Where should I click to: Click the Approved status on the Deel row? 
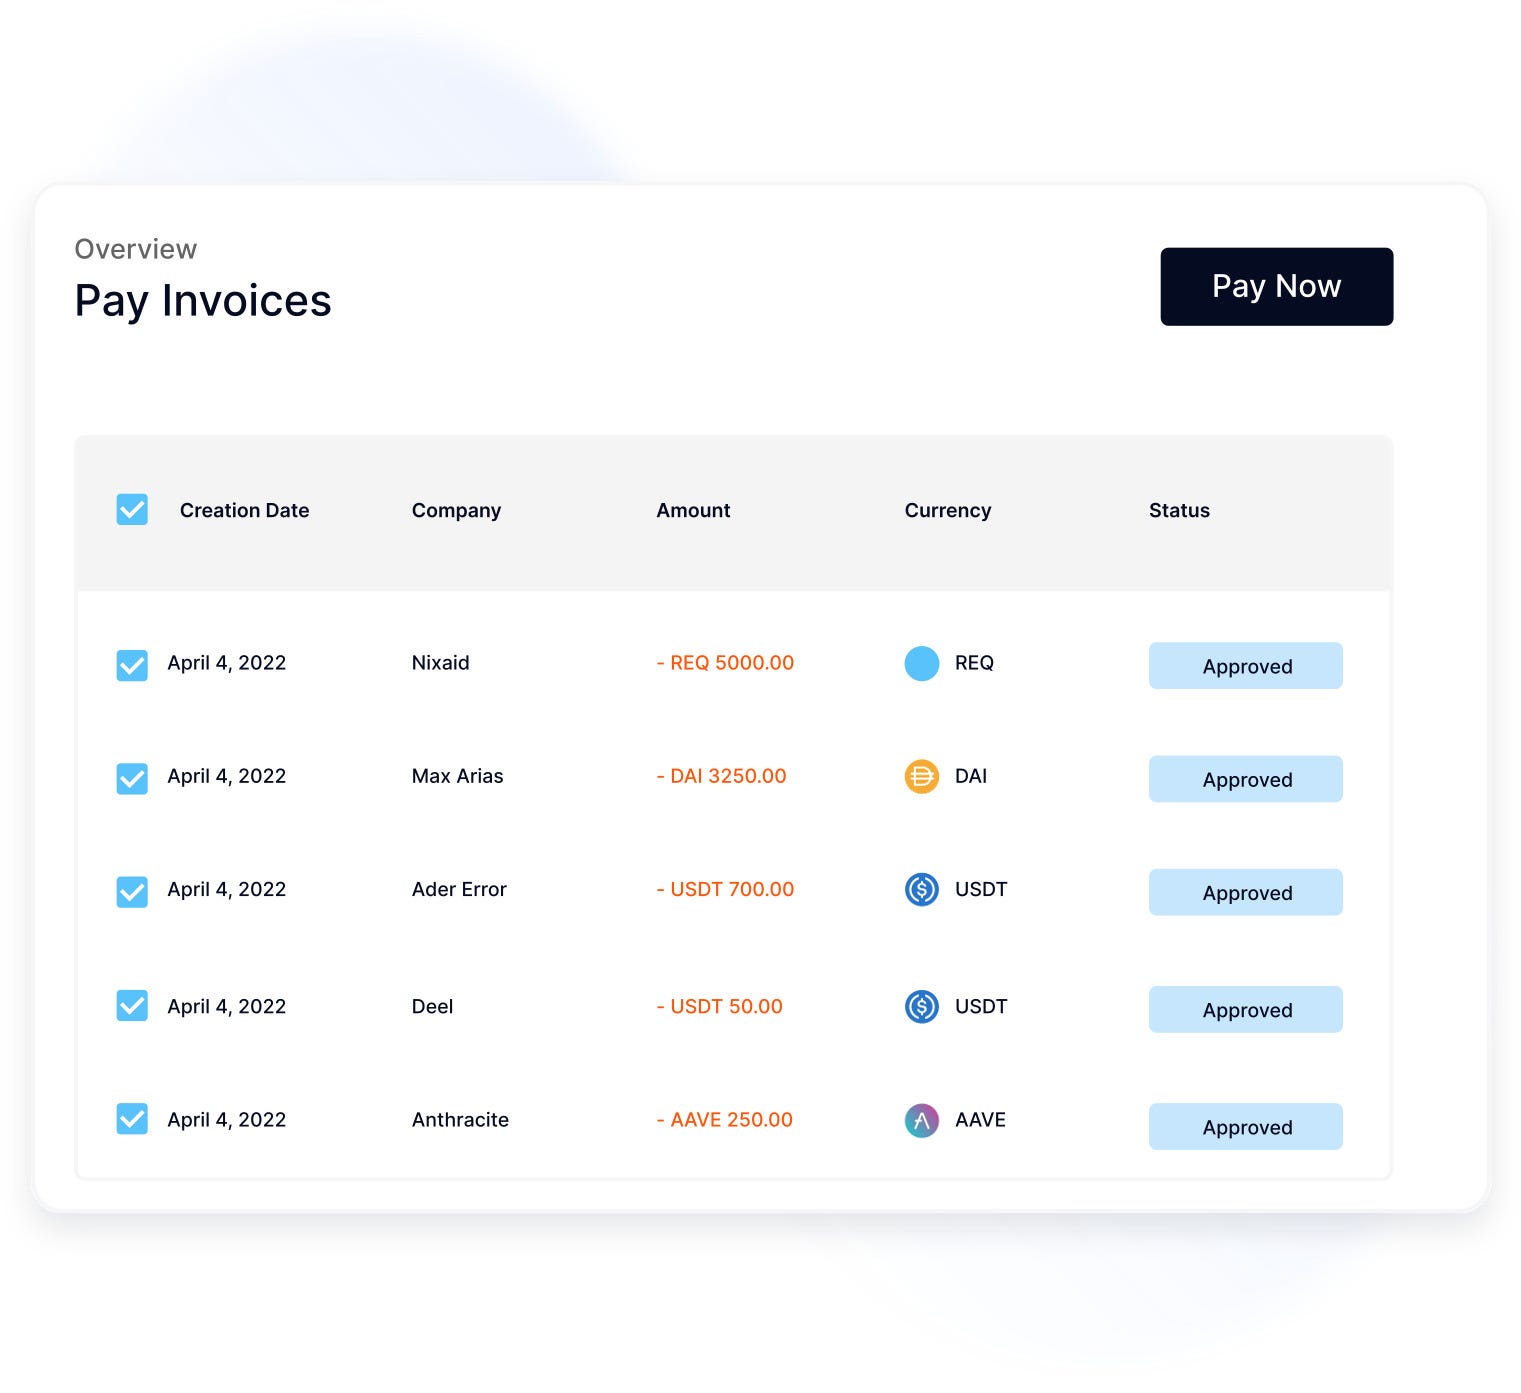pos(1245,1009)
